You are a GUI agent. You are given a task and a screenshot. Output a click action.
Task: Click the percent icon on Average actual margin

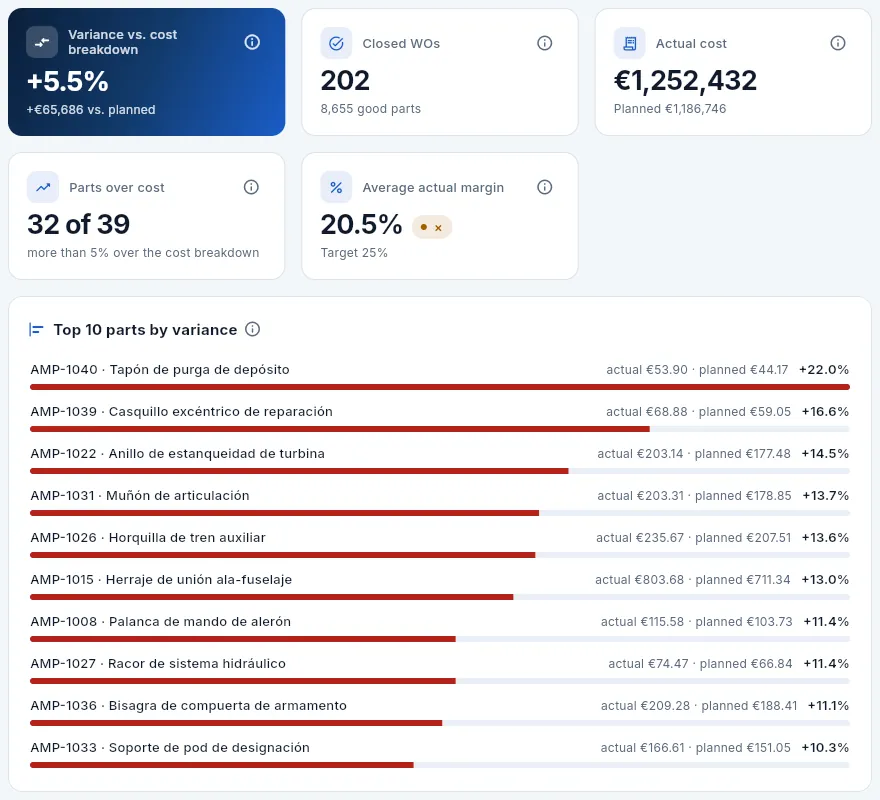pos(336,187)
